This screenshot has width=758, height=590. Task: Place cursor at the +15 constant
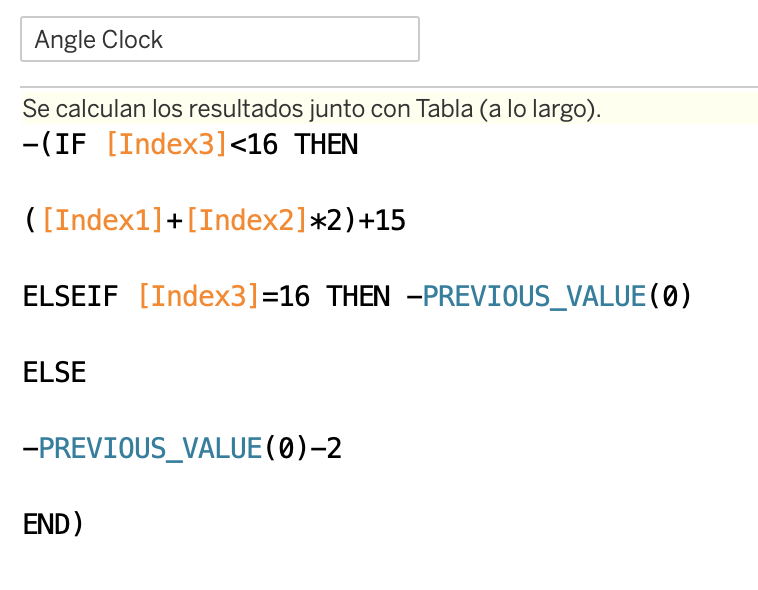point(383,221)
